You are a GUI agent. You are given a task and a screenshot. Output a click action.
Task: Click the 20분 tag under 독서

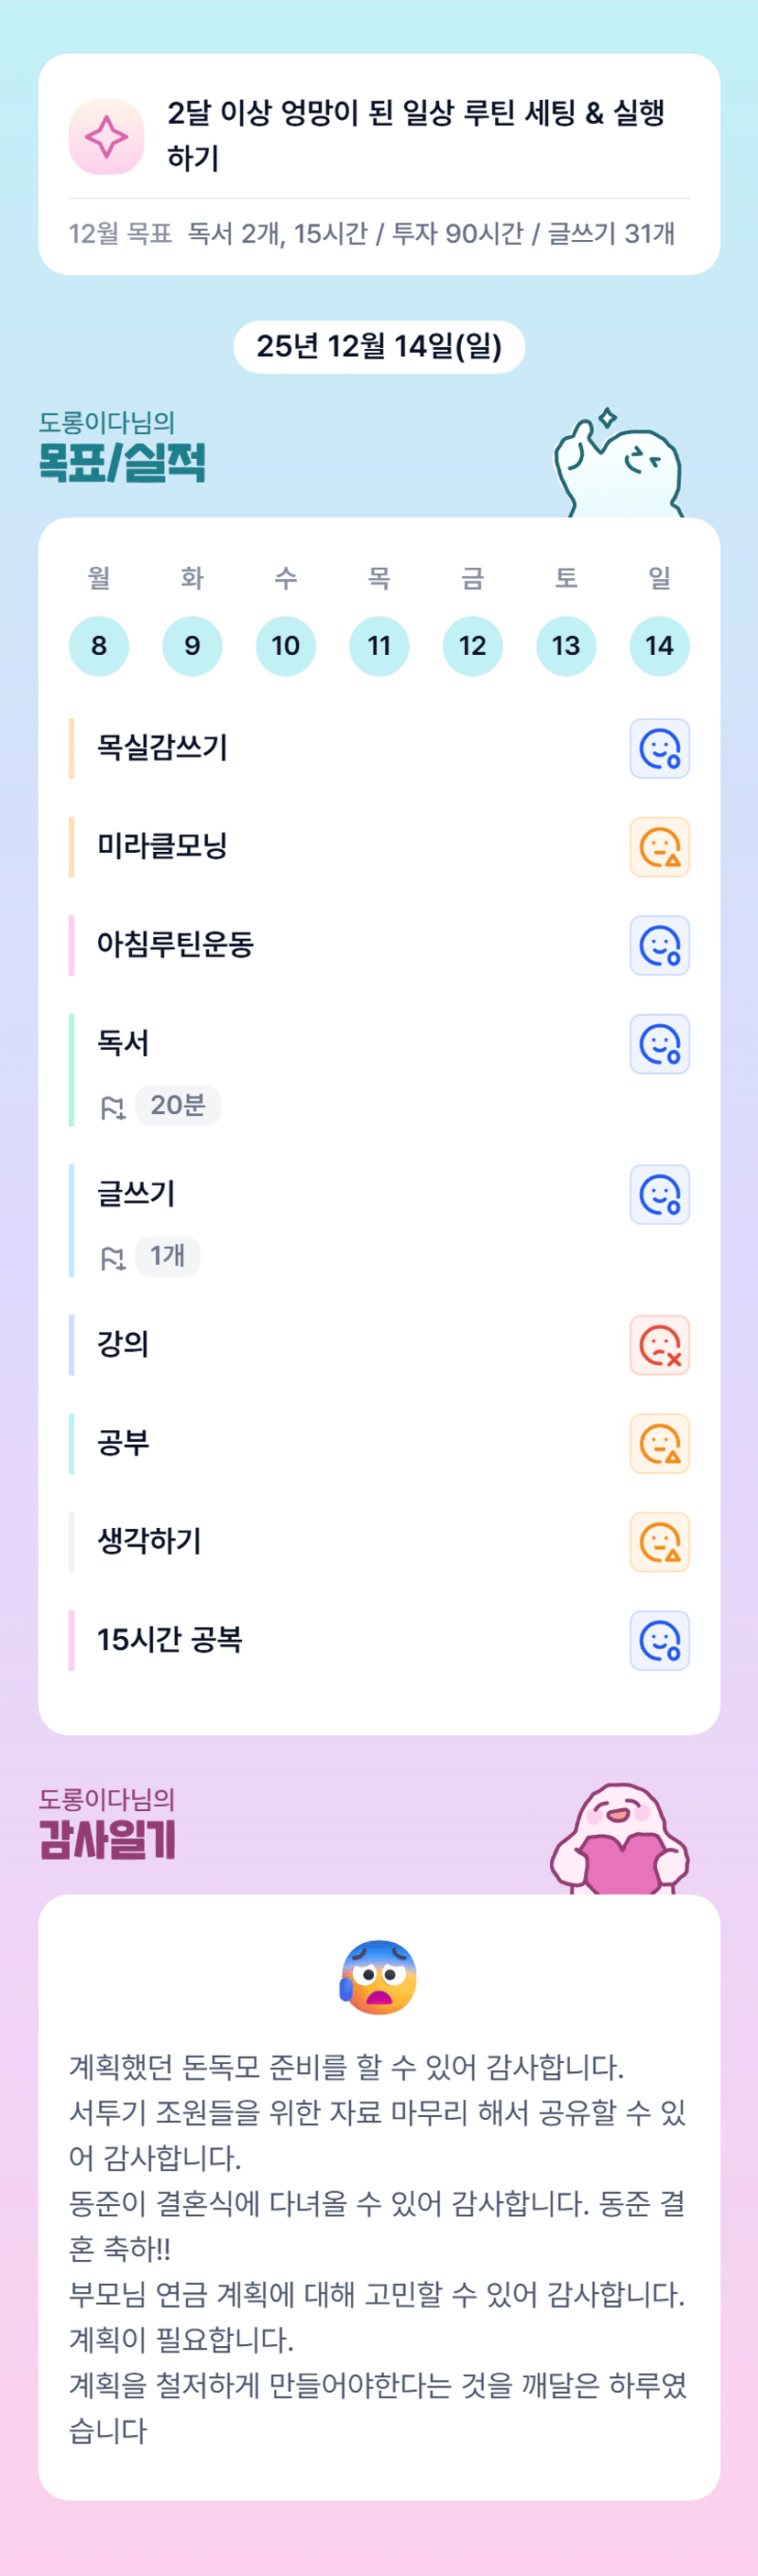pyautogui.click(x=177, y=1105)
